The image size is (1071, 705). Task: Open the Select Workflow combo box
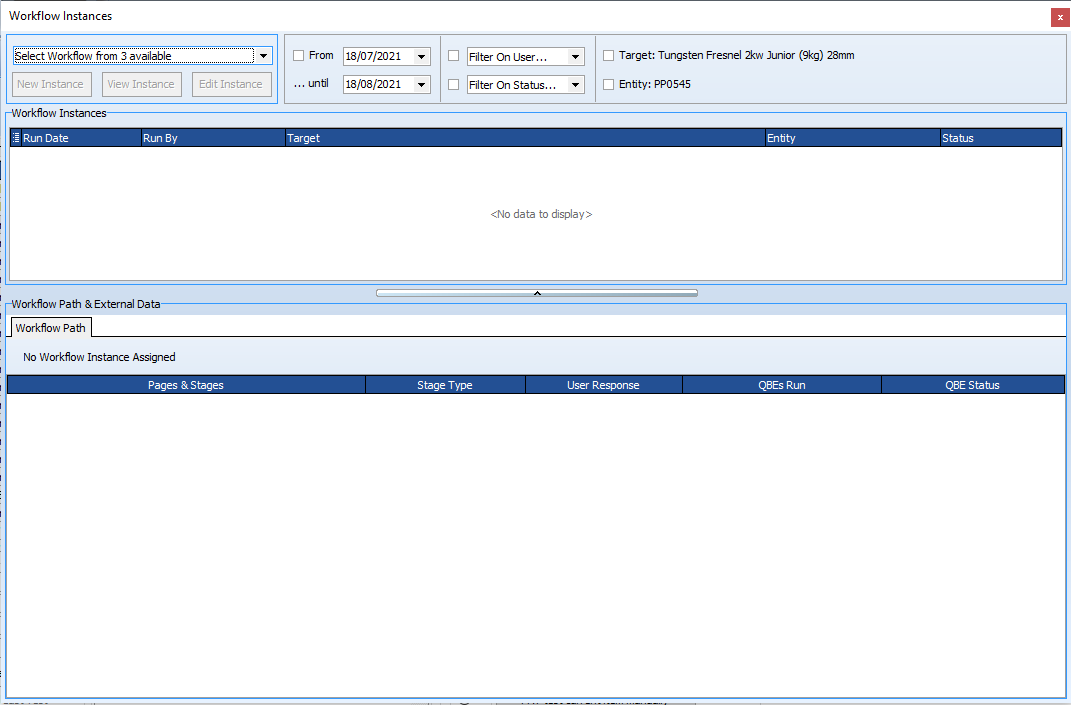(263, 55)
